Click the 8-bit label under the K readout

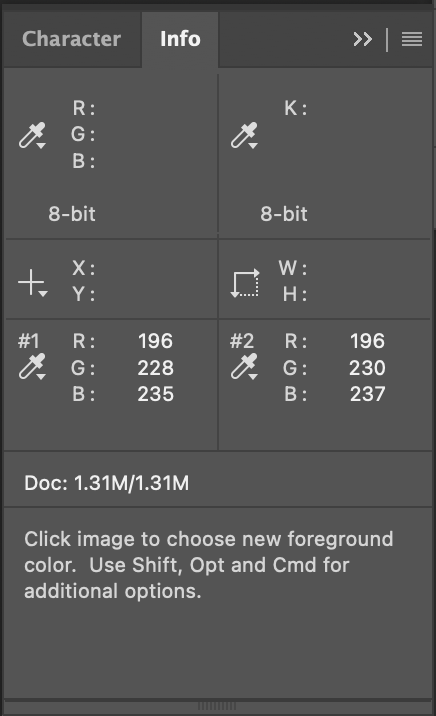tap(284, 214)
